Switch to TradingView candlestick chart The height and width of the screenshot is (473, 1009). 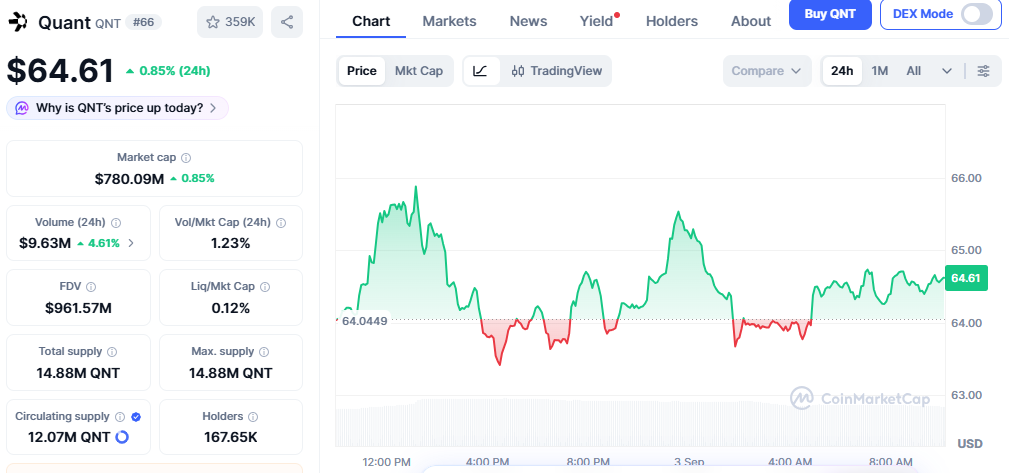click(x=557, y=71)
